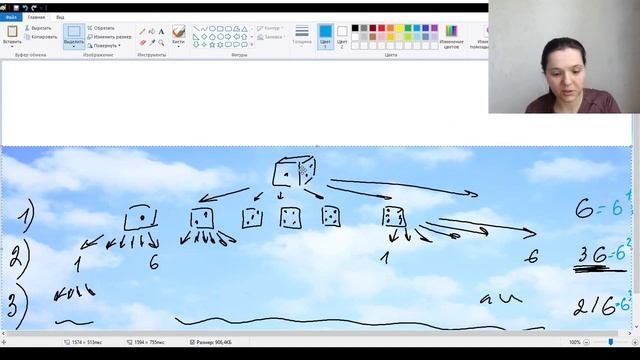
Task: Click the zoom out minus button
Action: 587,342
